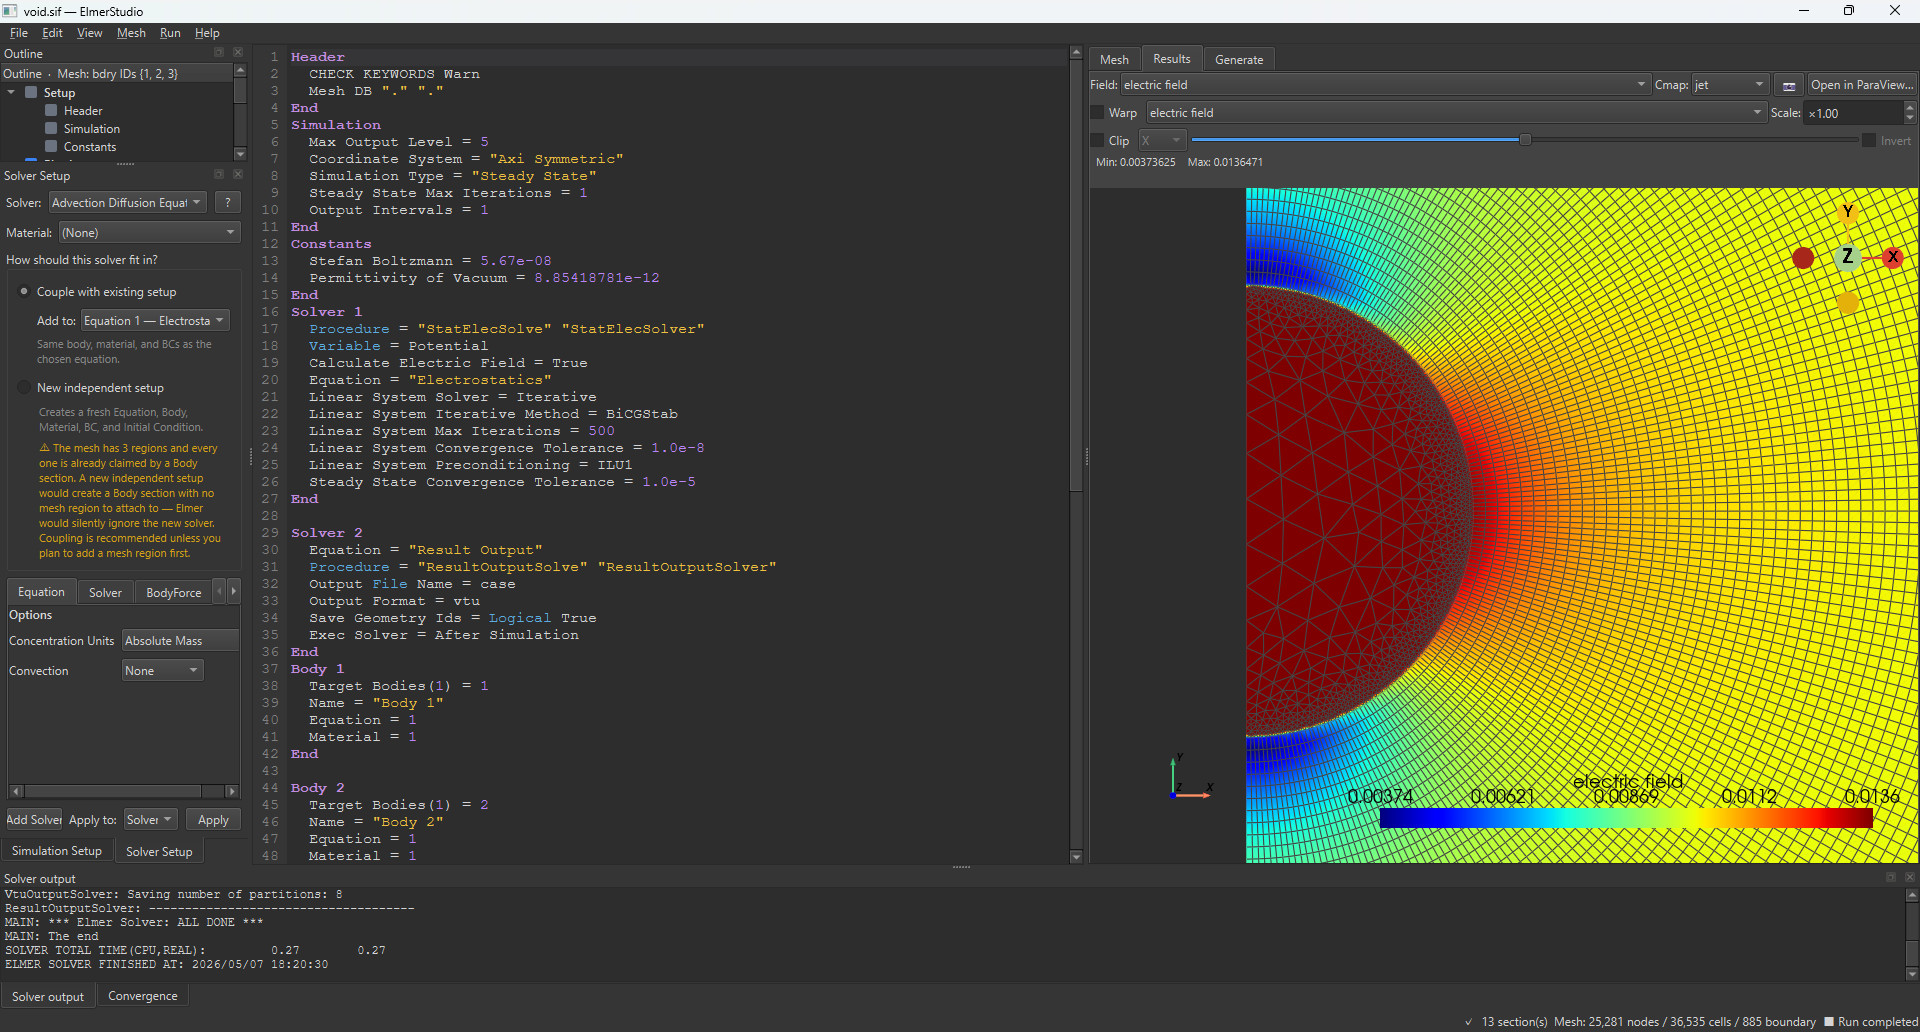The width and height of the screenshot is (1920, 1032).
Task: Open the 'Add to' Equation 1 dropdown
Action: 155,320
